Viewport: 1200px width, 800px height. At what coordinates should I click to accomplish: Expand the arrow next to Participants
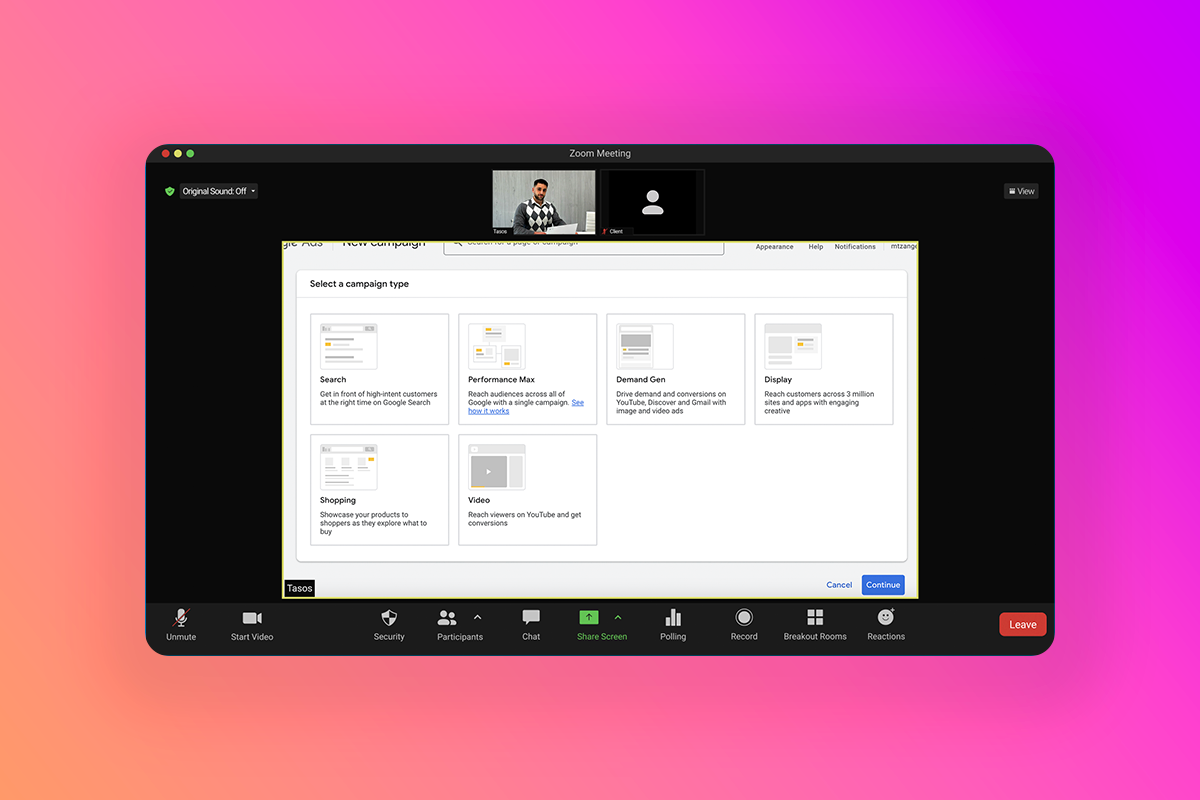(x=477, y=617)
